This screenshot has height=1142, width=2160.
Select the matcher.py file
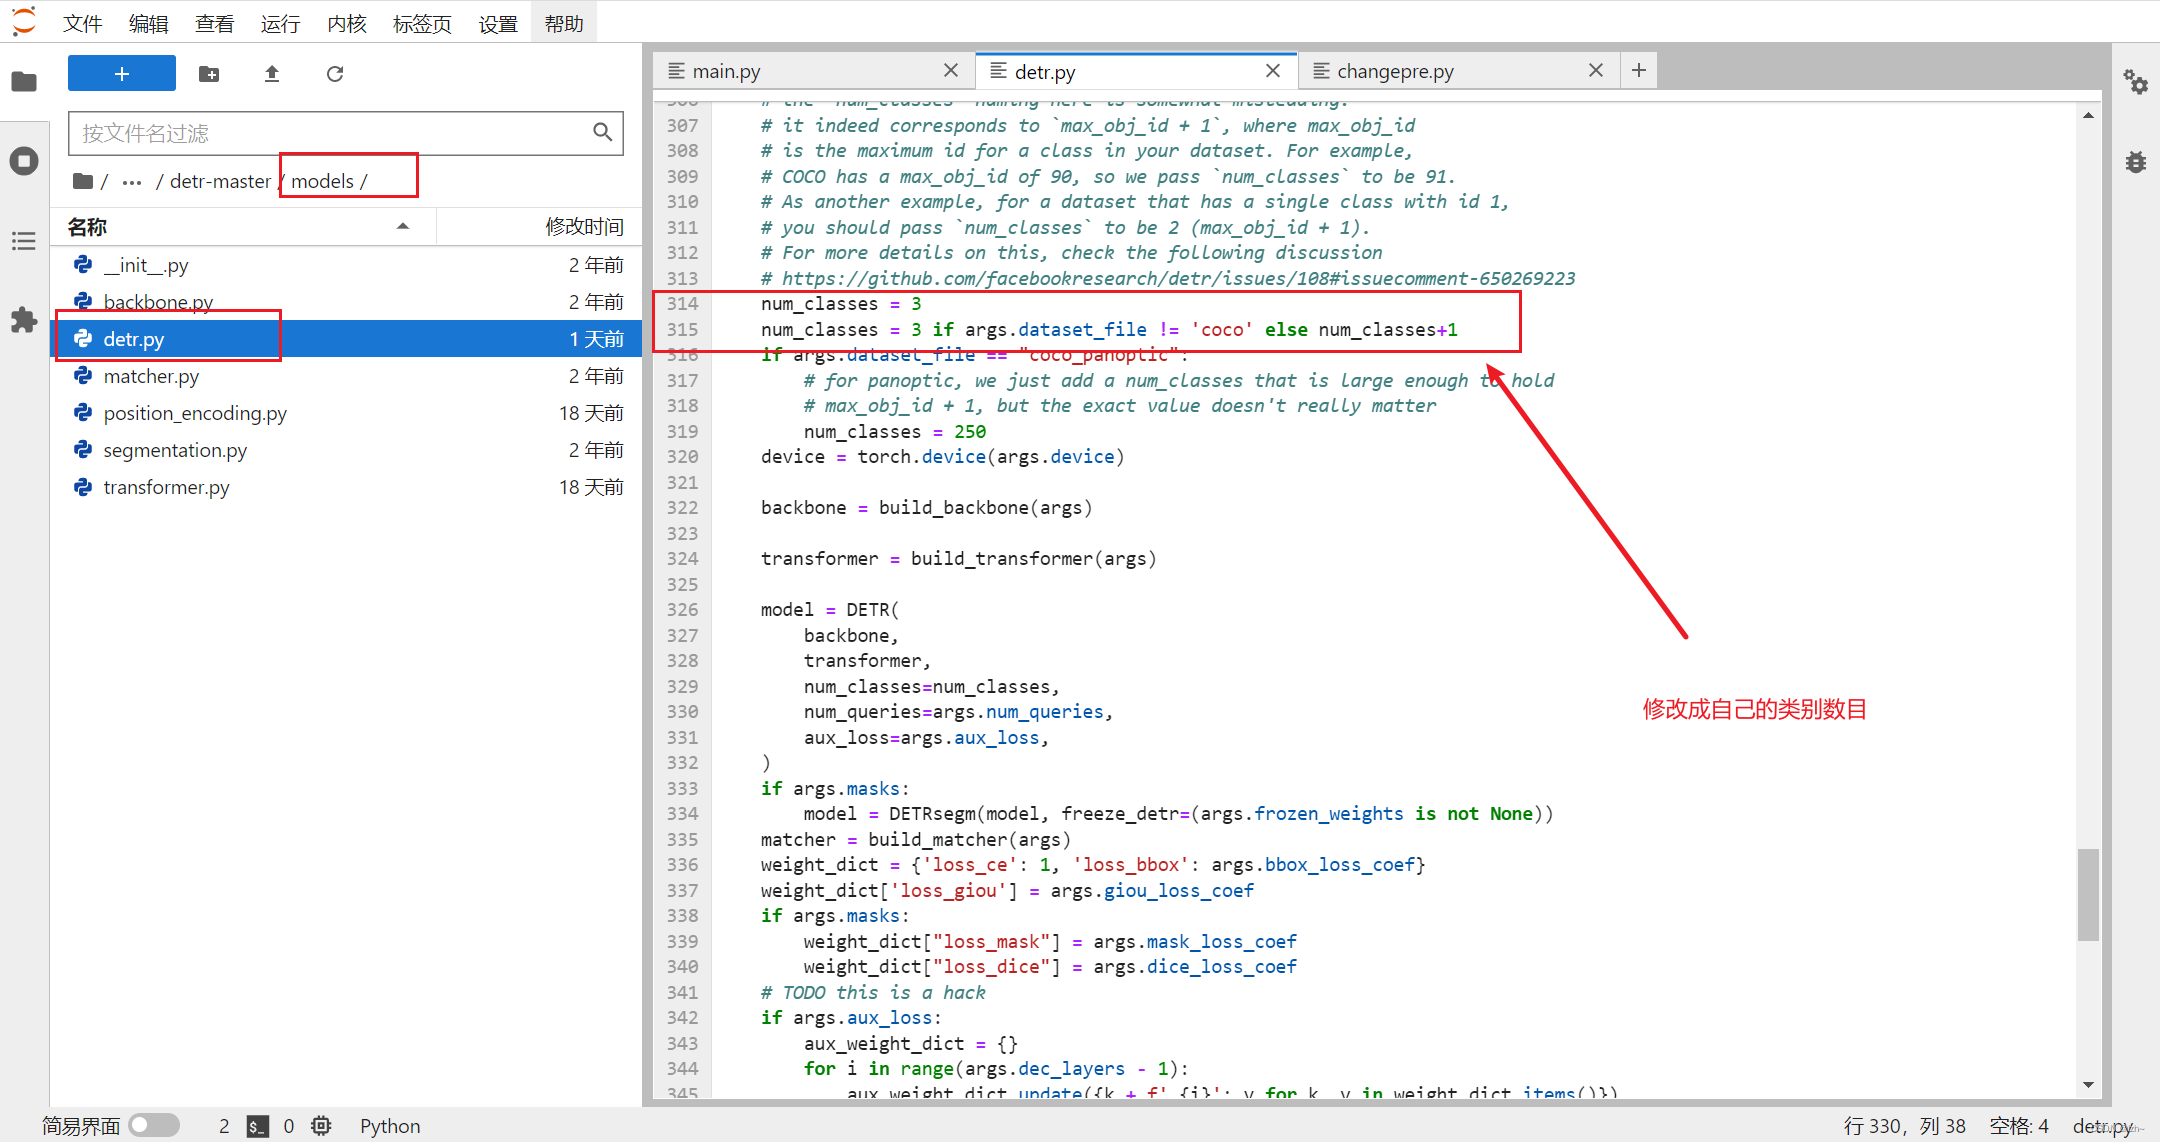pos(346,376)
